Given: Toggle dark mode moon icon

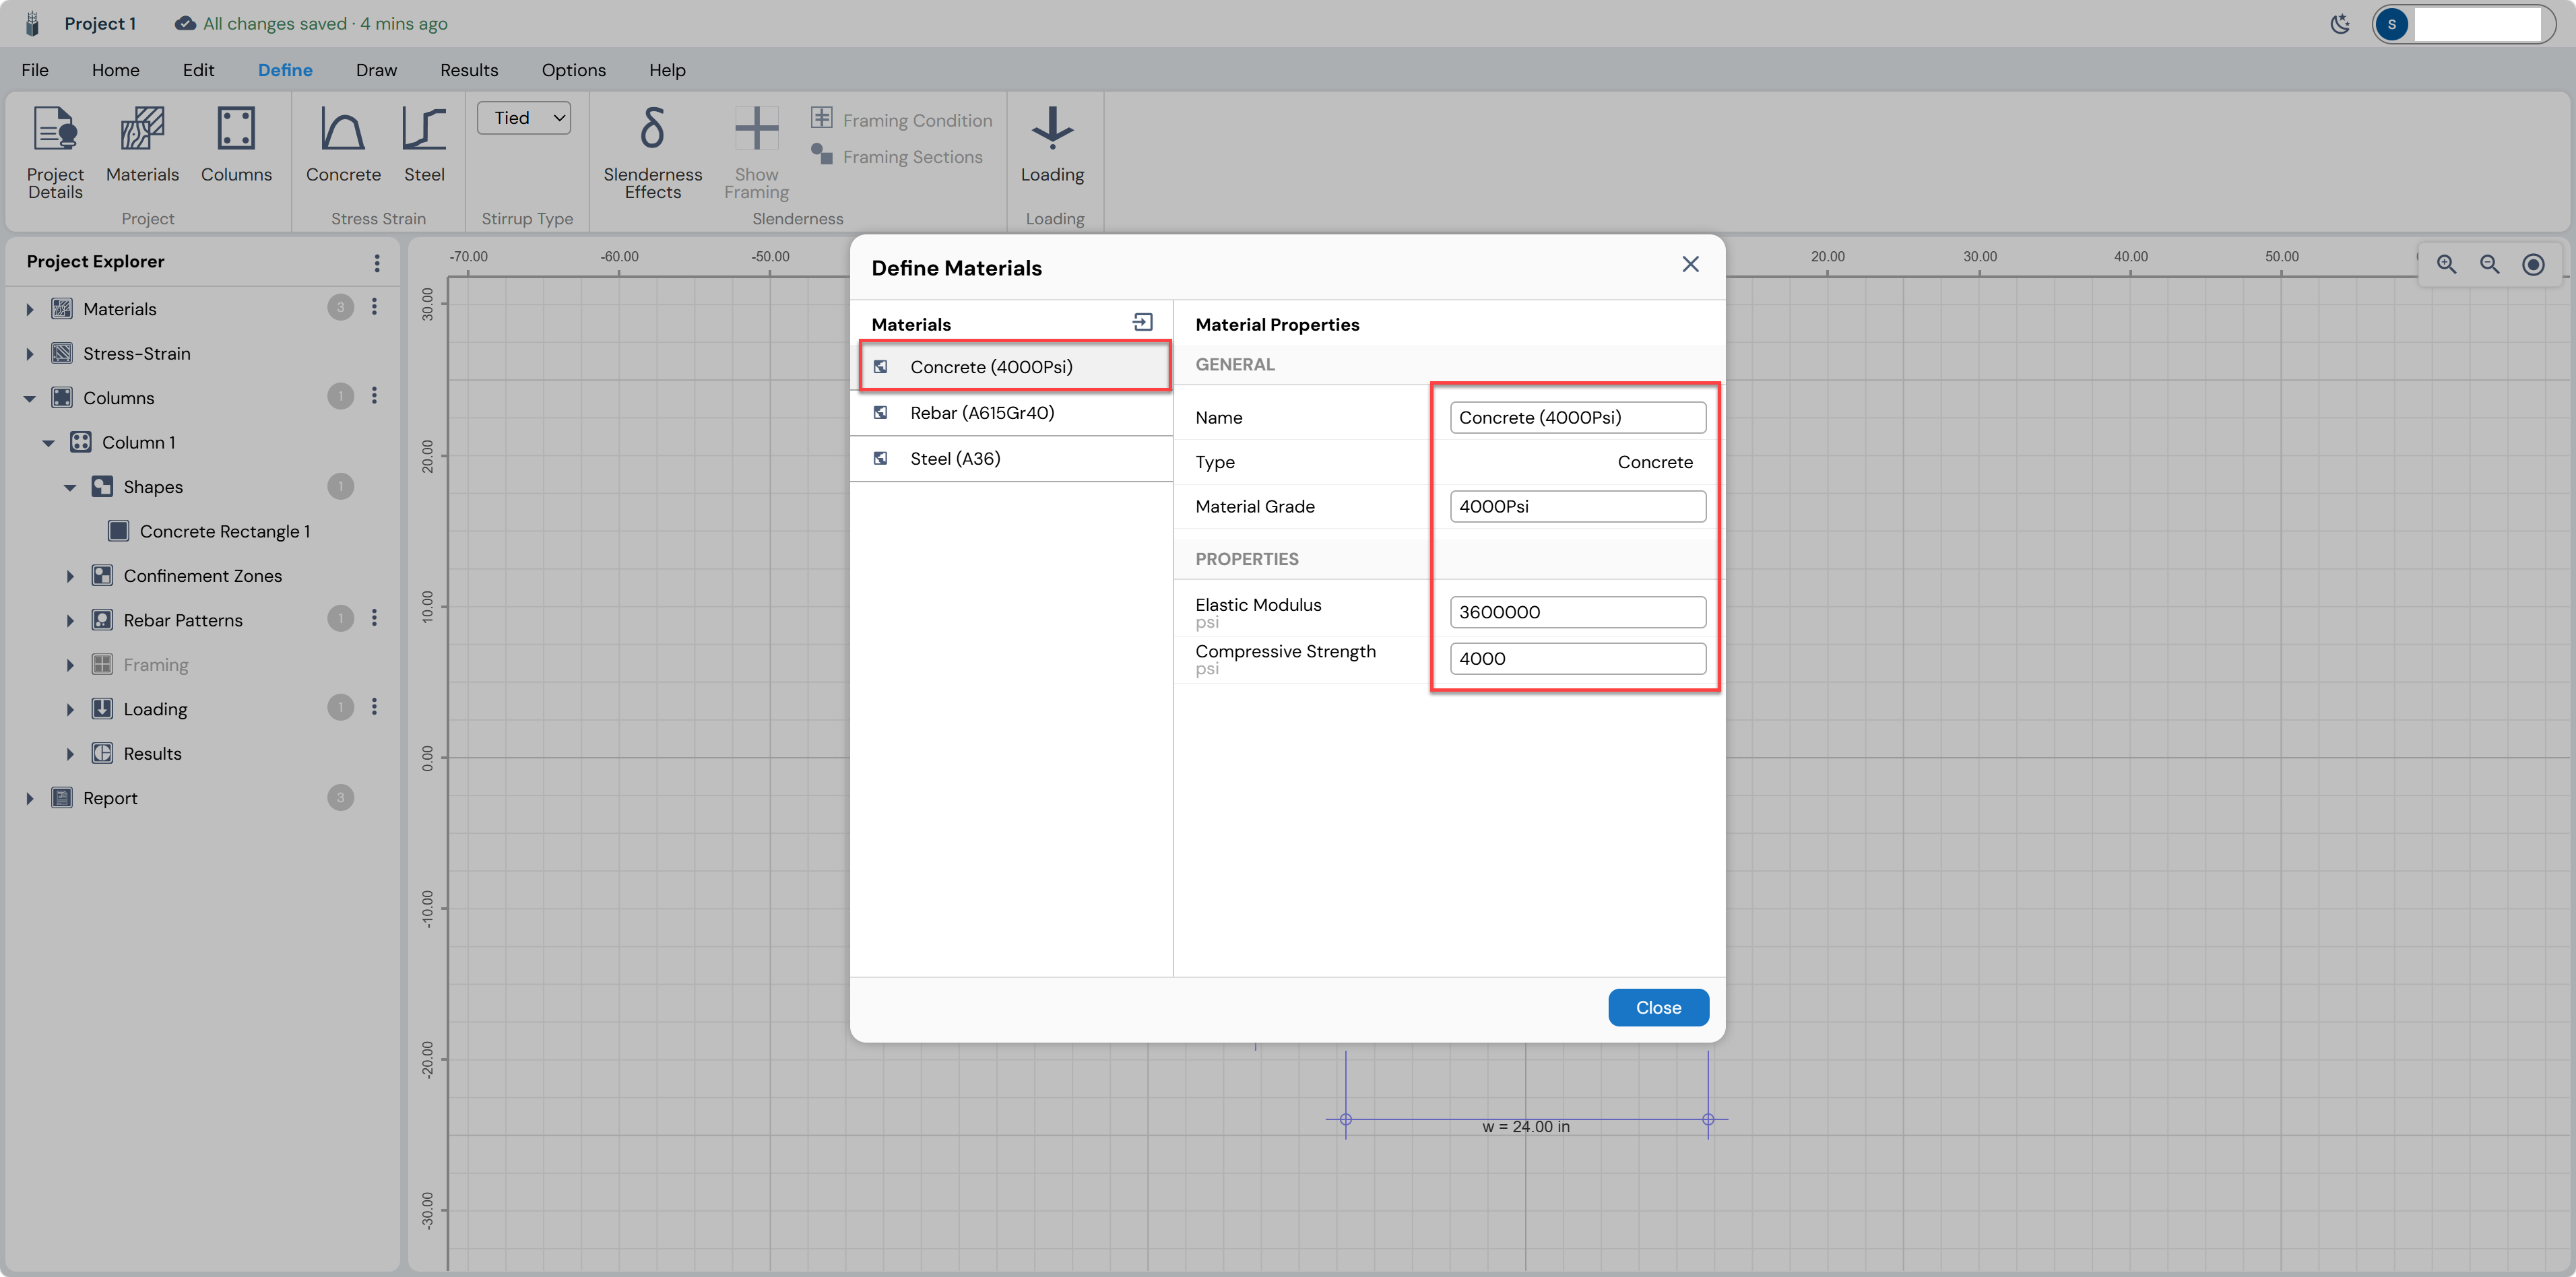Looking at the screenshot, I should pos(2340,24).
